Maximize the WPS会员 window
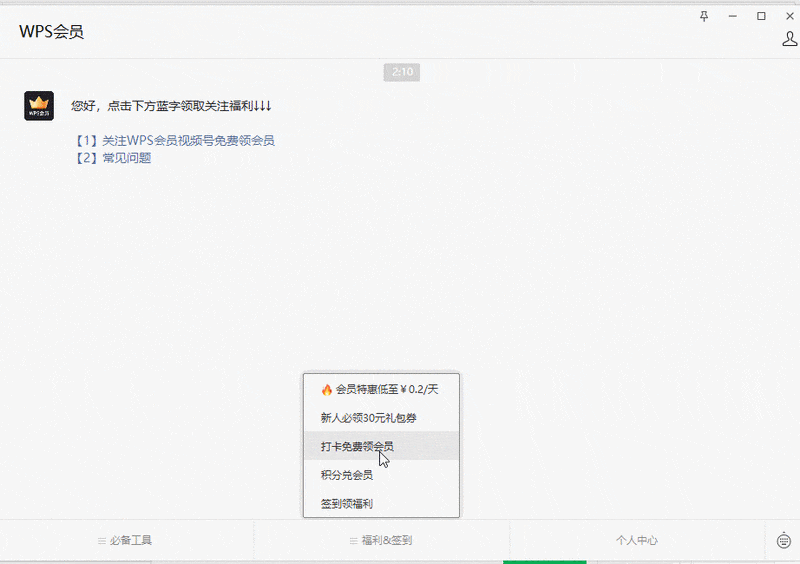800x564 pixels. coord(761,16)
